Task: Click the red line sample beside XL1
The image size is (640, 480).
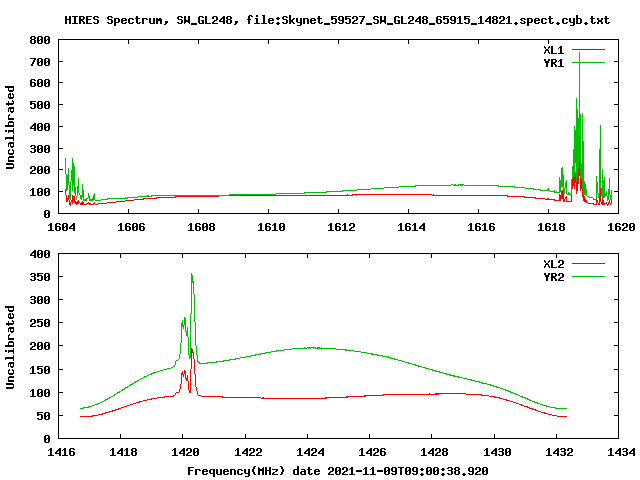Action: tap(588, 50)
